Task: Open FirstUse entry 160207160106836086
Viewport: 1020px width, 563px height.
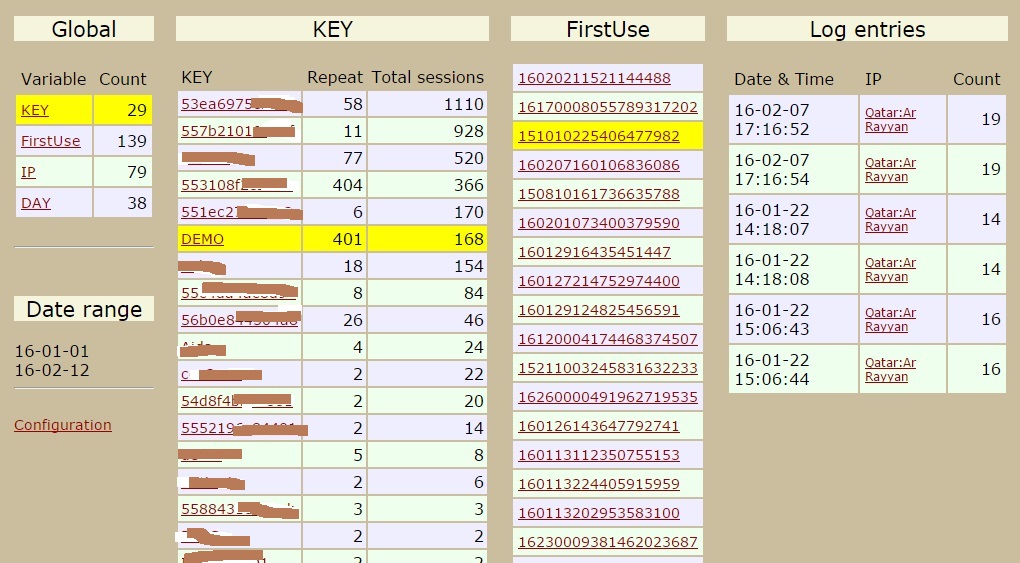Action: coord(598,165)
